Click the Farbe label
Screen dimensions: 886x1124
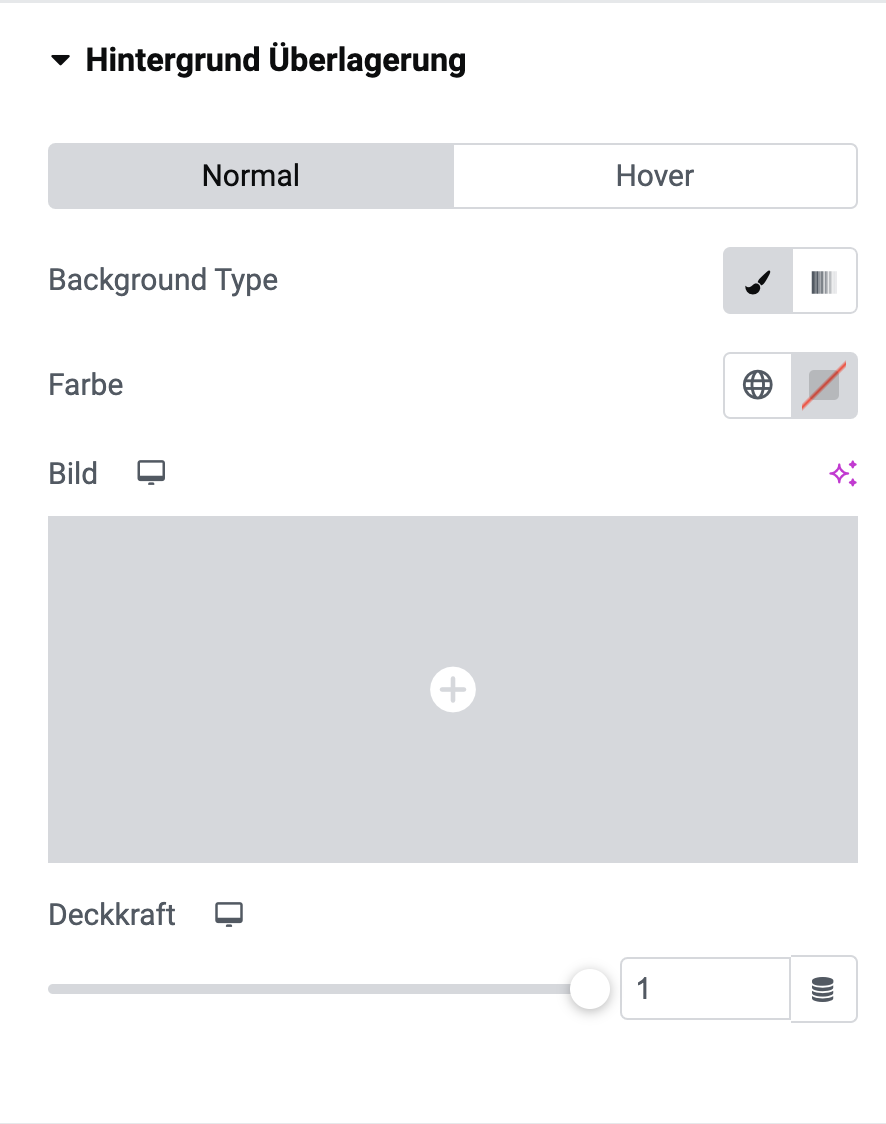(x=86, y=385)
